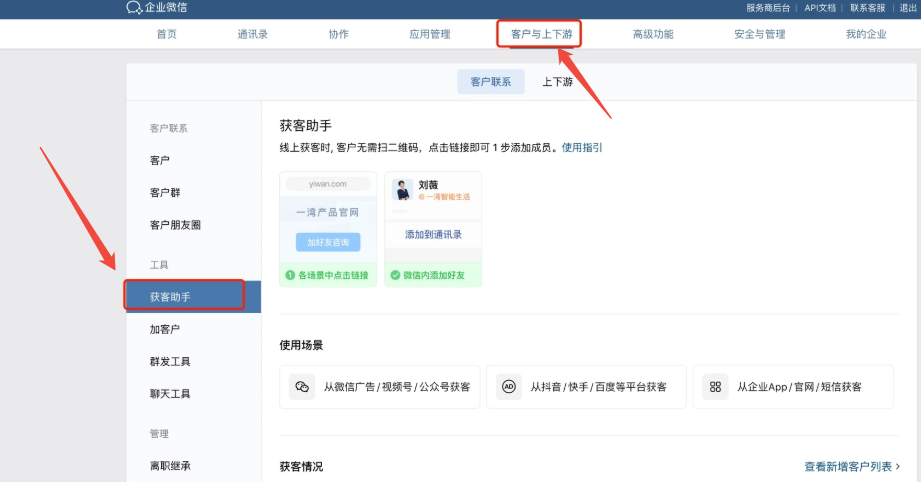Open the 从企业App/官网/短信获客 card

click(793, 386)
